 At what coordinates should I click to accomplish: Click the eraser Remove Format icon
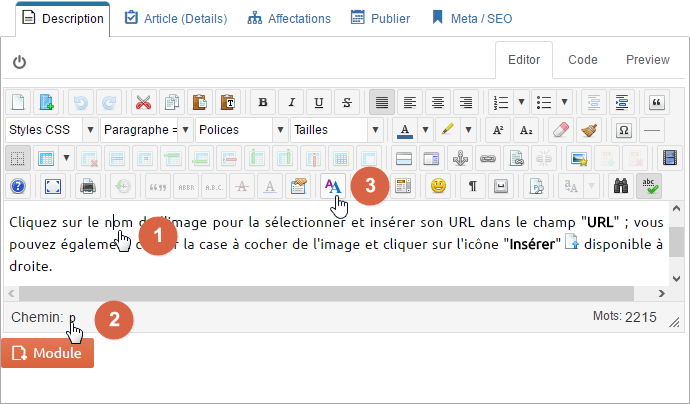point(561,130)
